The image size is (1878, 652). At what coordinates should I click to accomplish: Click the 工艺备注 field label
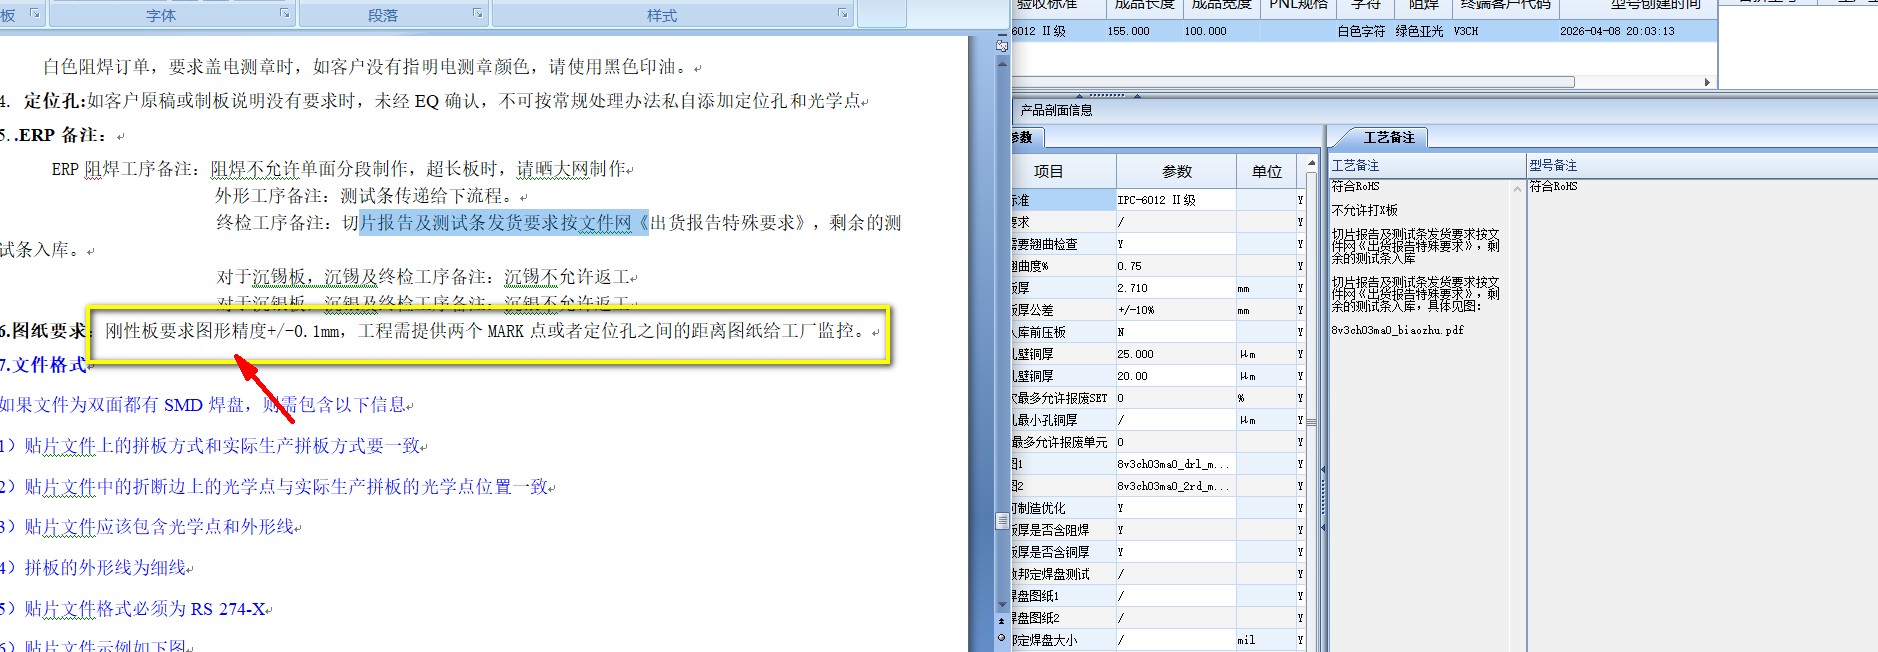1355,166
